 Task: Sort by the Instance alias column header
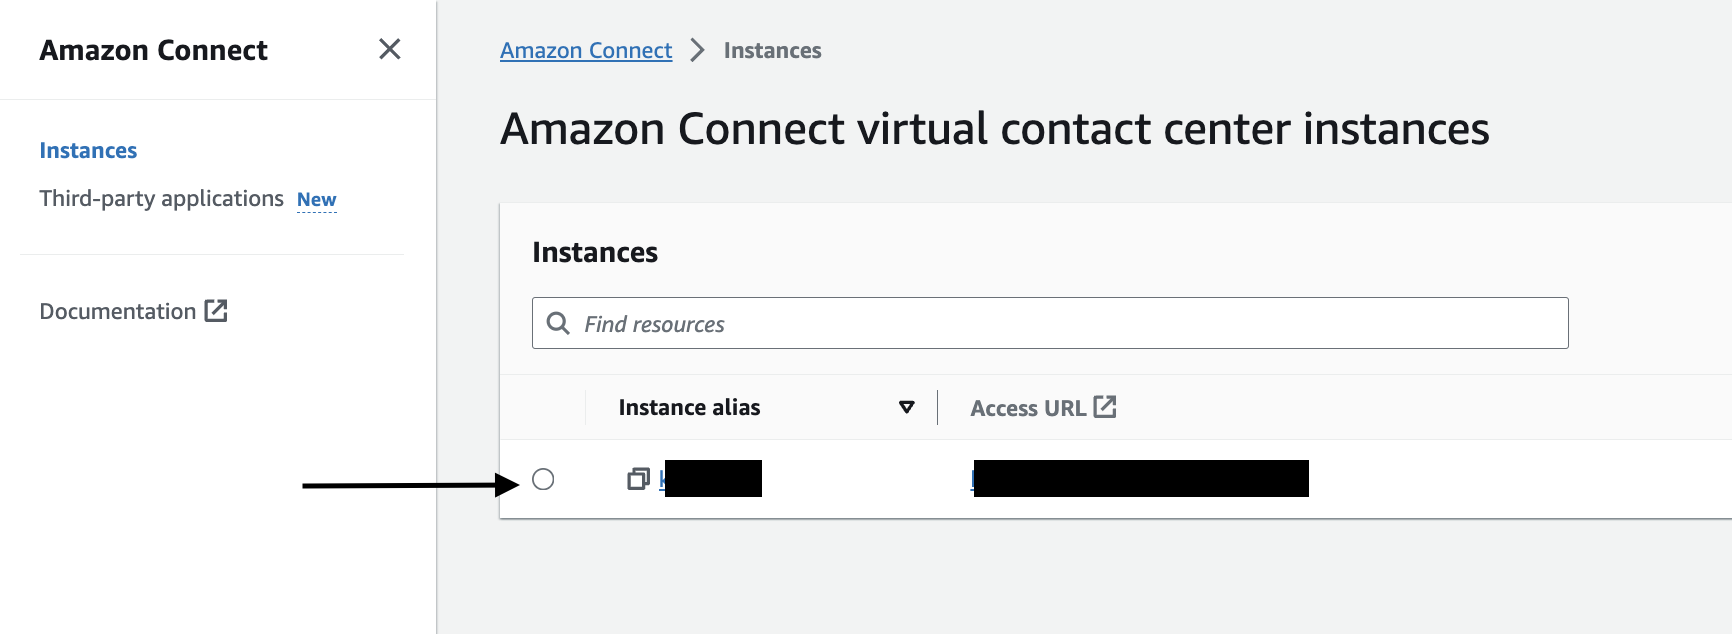[x=689, y=407]
